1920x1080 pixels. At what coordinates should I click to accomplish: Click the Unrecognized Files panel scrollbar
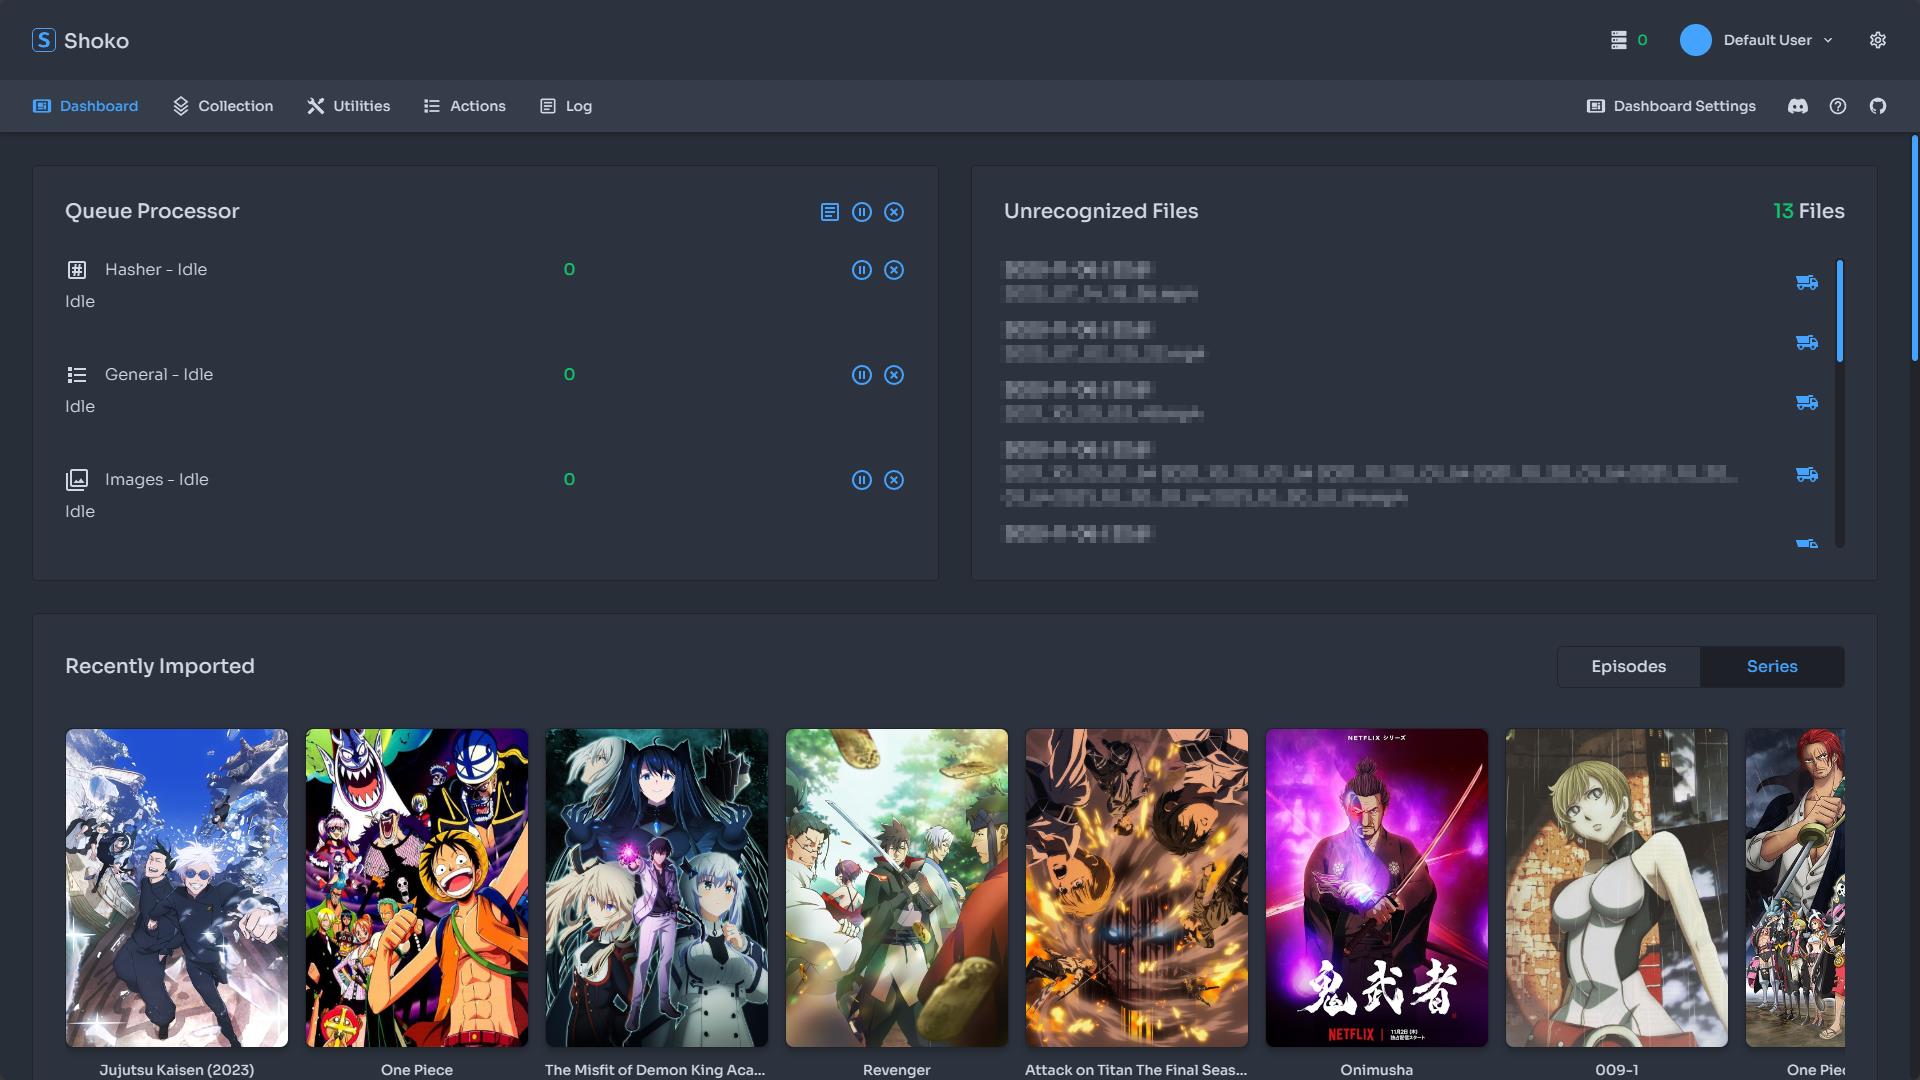click(1840, 311)
